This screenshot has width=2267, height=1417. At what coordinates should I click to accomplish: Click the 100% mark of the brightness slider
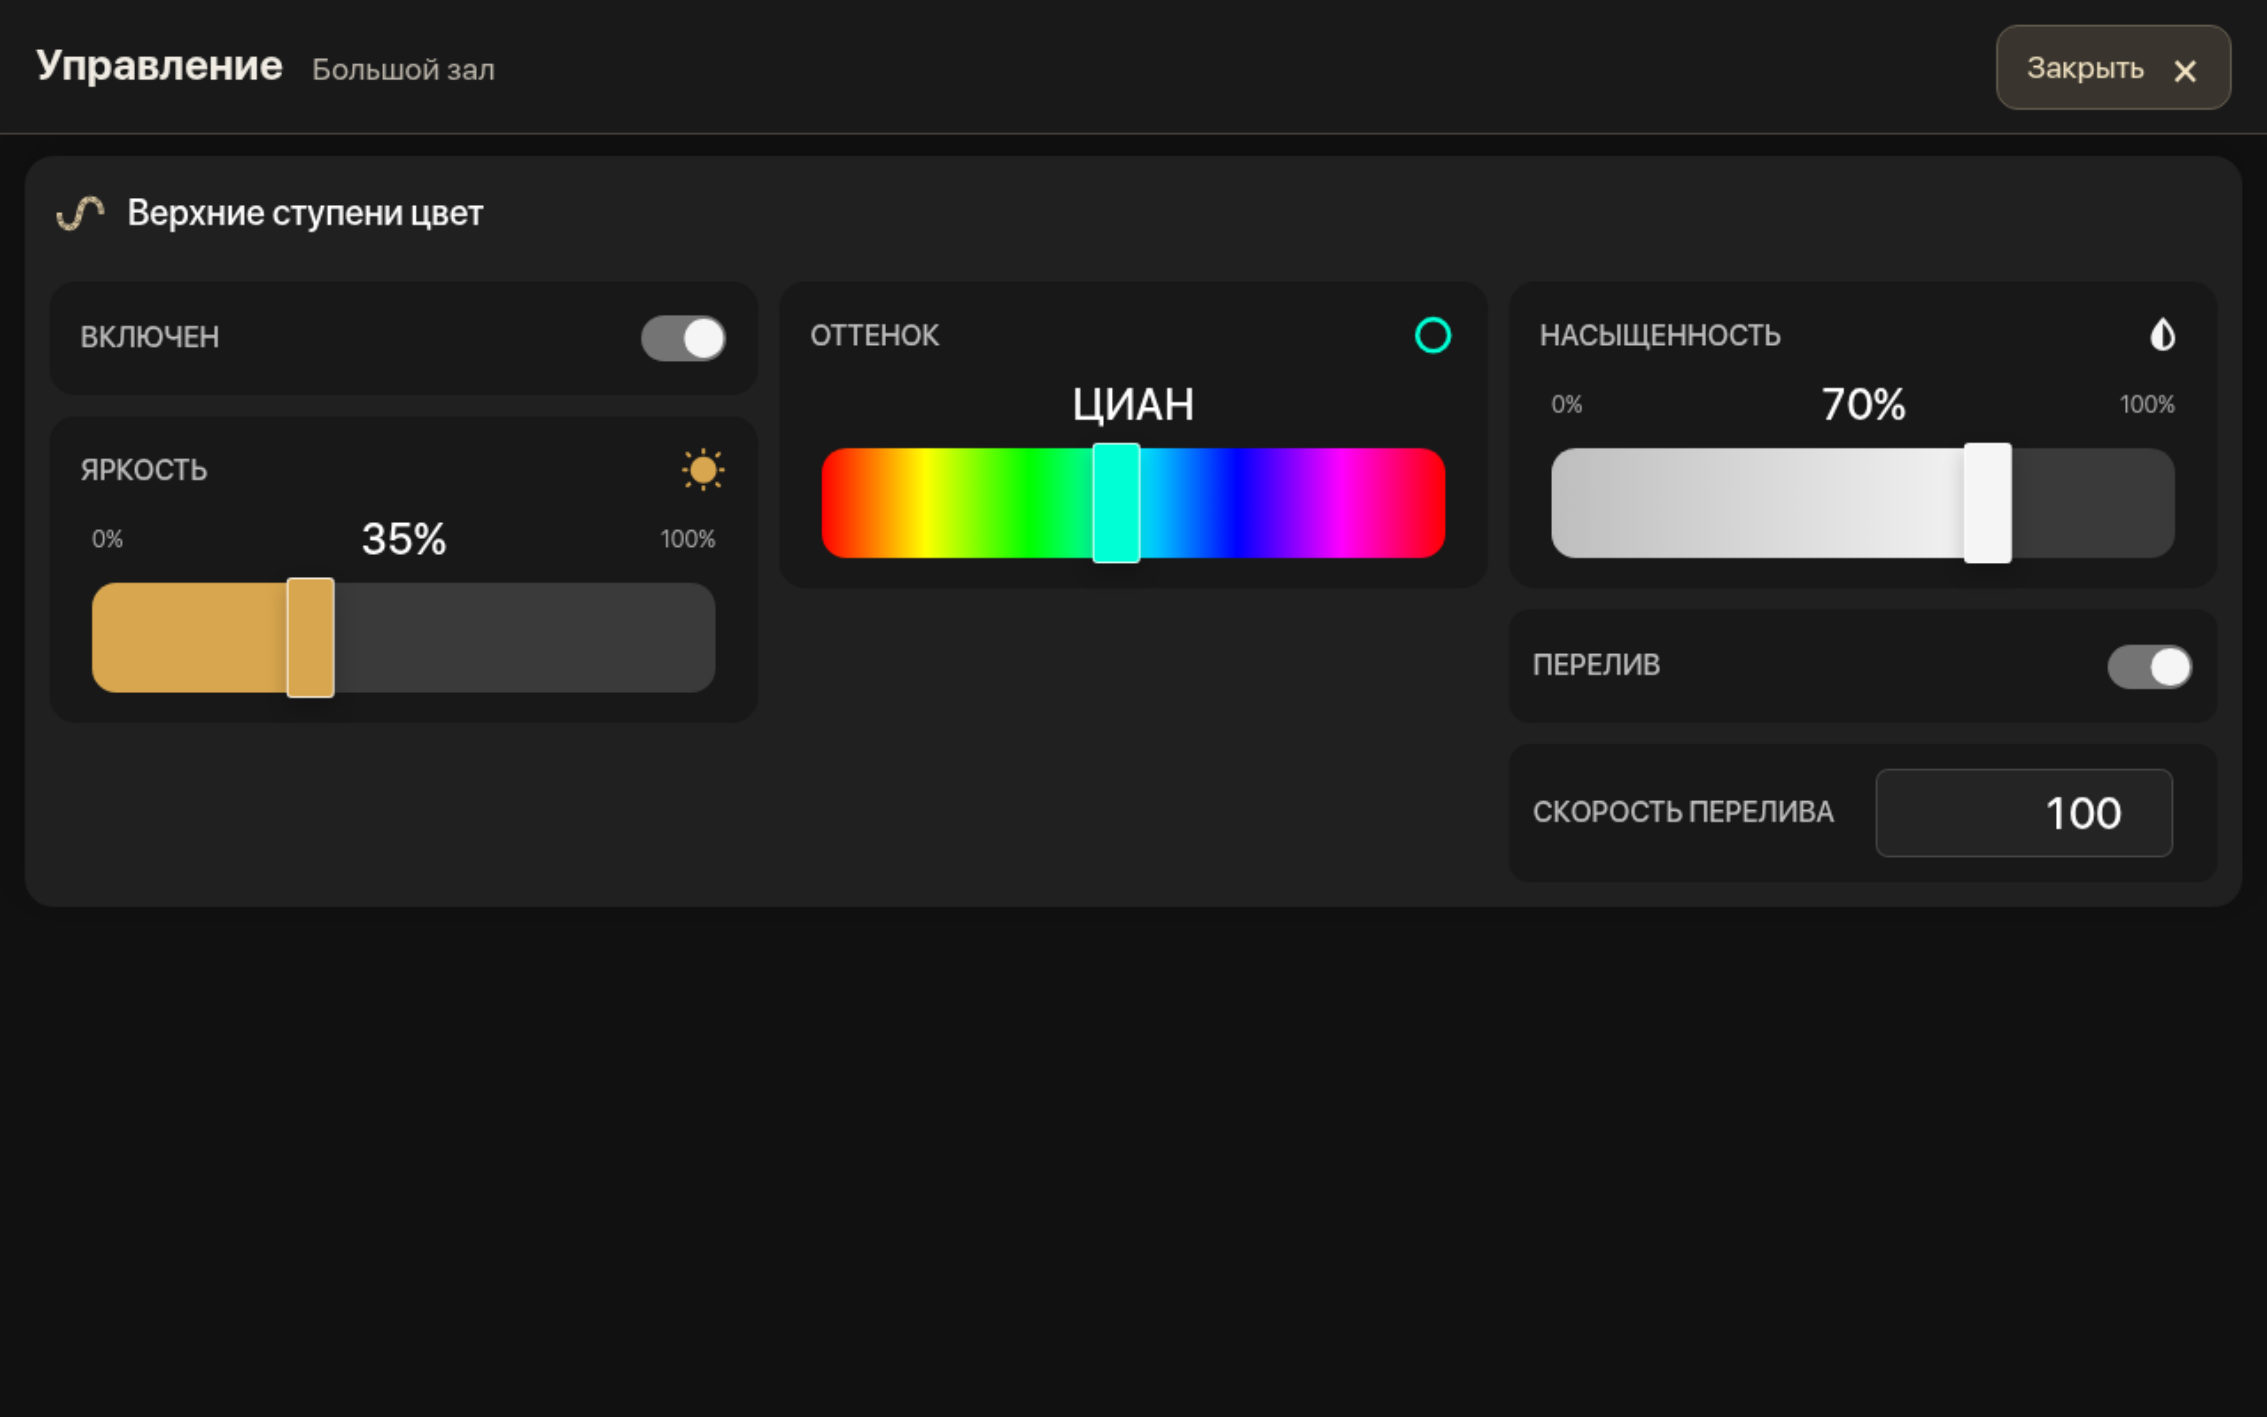click(687, 539)
